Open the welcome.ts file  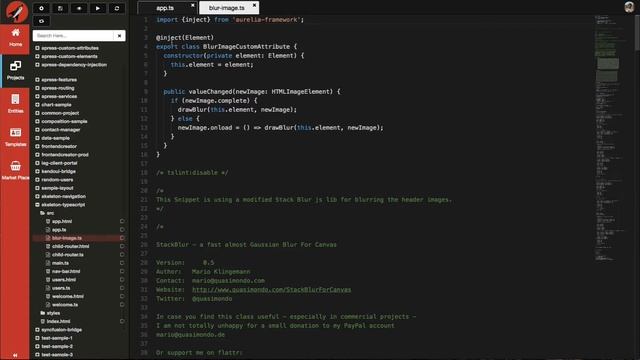click(x=65, y=305)
